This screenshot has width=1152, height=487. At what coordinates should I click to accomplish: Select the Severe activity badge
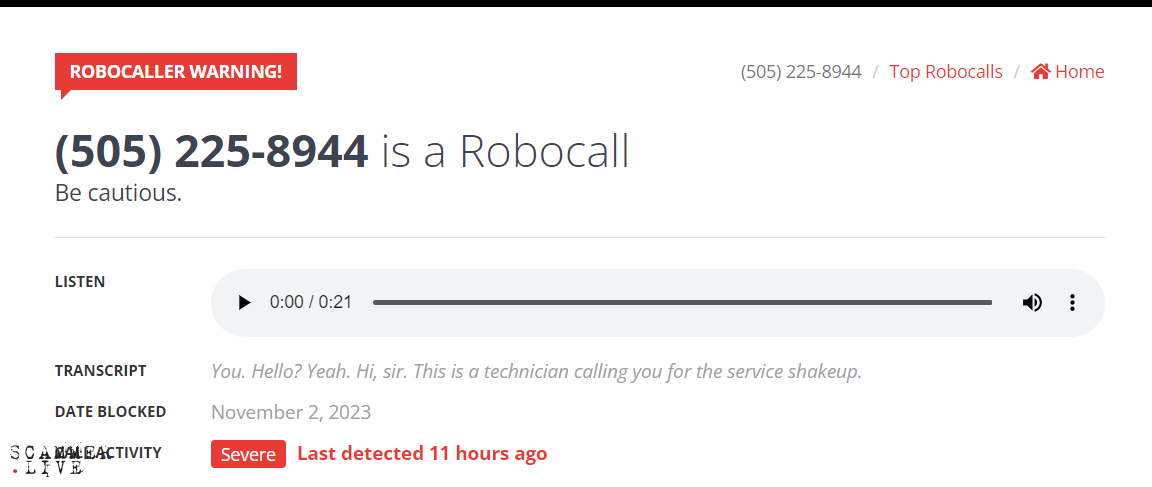point(248,454)
